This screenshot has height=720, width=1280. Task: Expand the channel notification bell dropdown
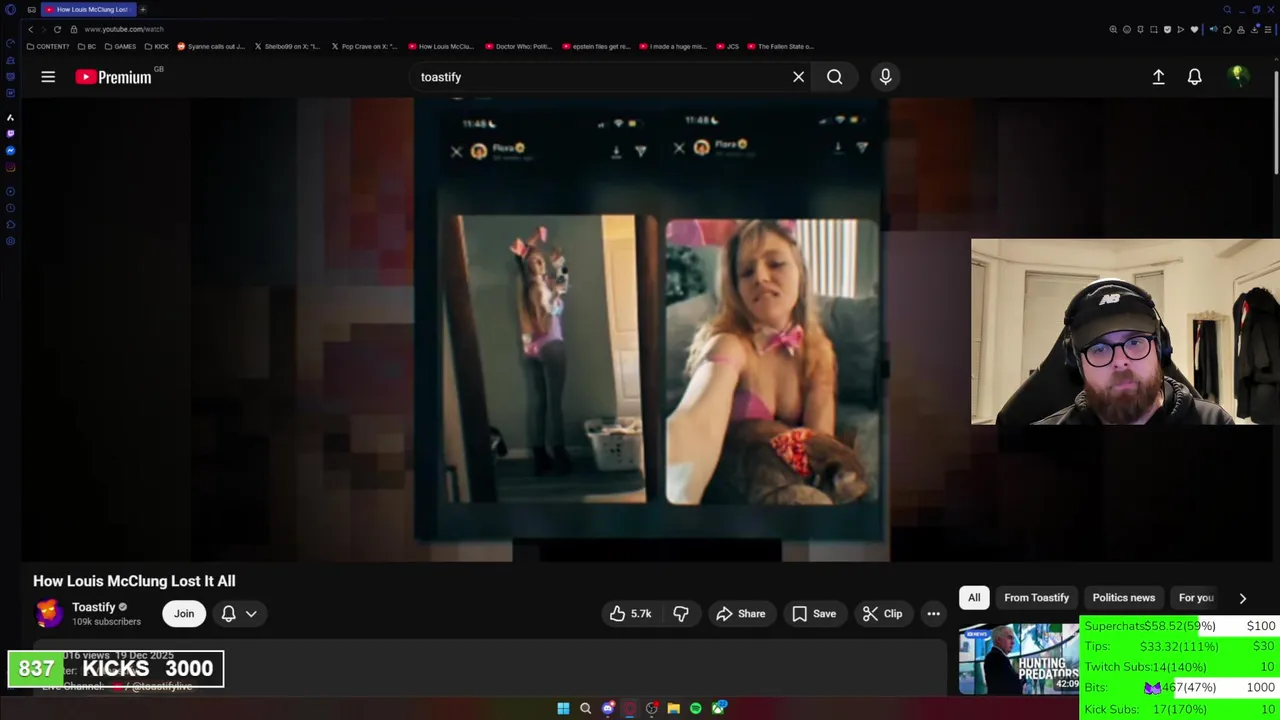pos(239,614)
